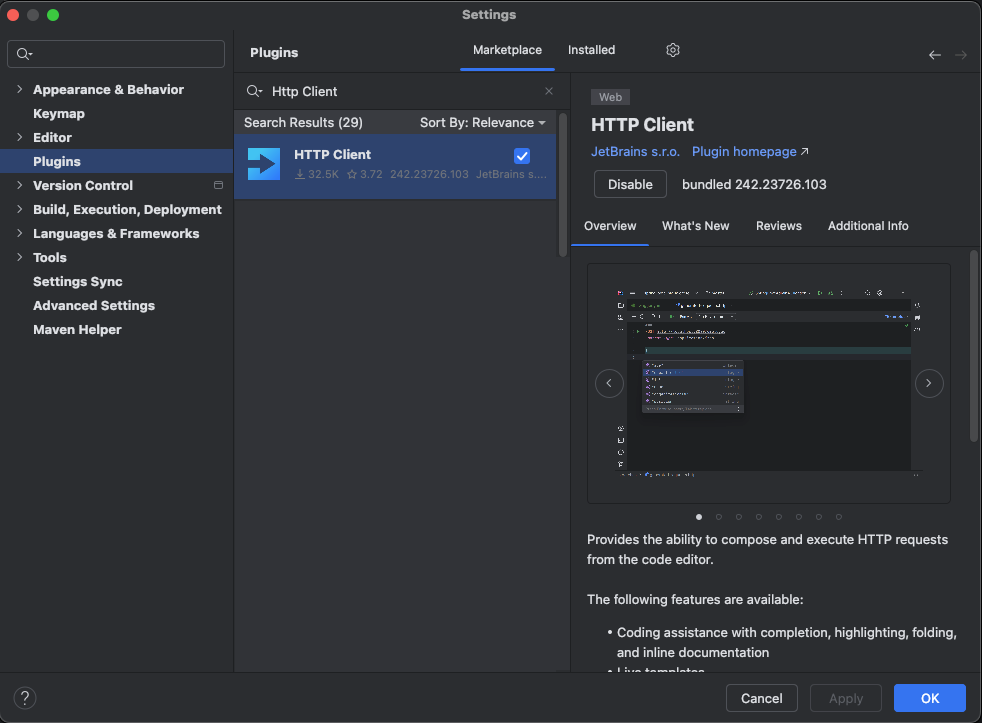982x723 pixels.
Task: Open the Sort By: Relevance dropdown
Action: click(483, 123)
